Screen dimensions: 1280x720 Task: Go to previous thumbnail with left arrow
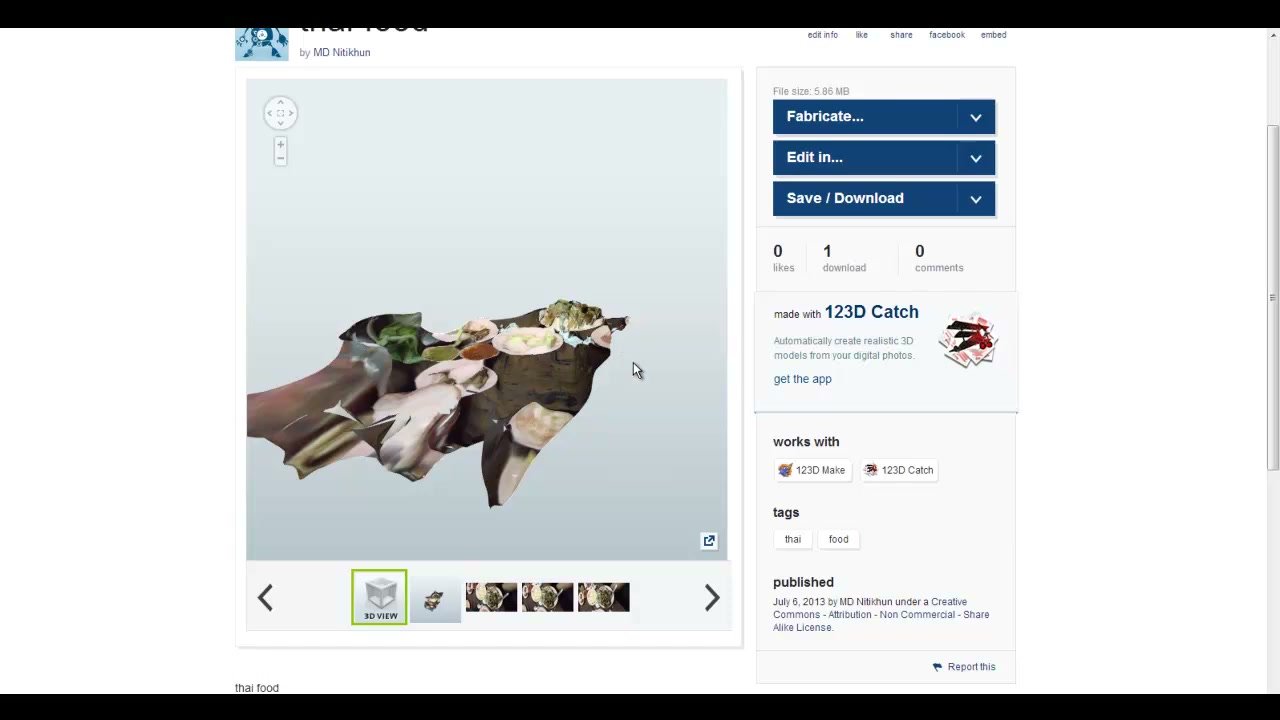[265, 598]
